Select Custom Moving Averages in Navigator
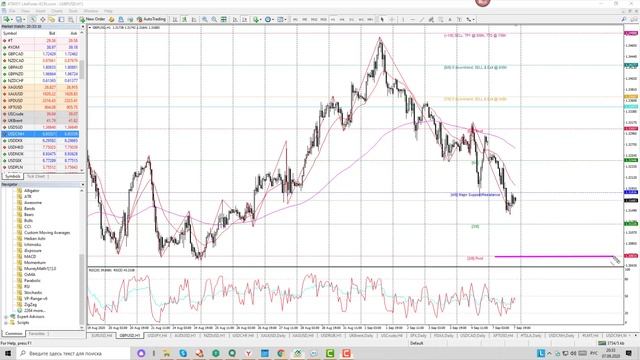The image size is (640, 360). click(47, 232)
